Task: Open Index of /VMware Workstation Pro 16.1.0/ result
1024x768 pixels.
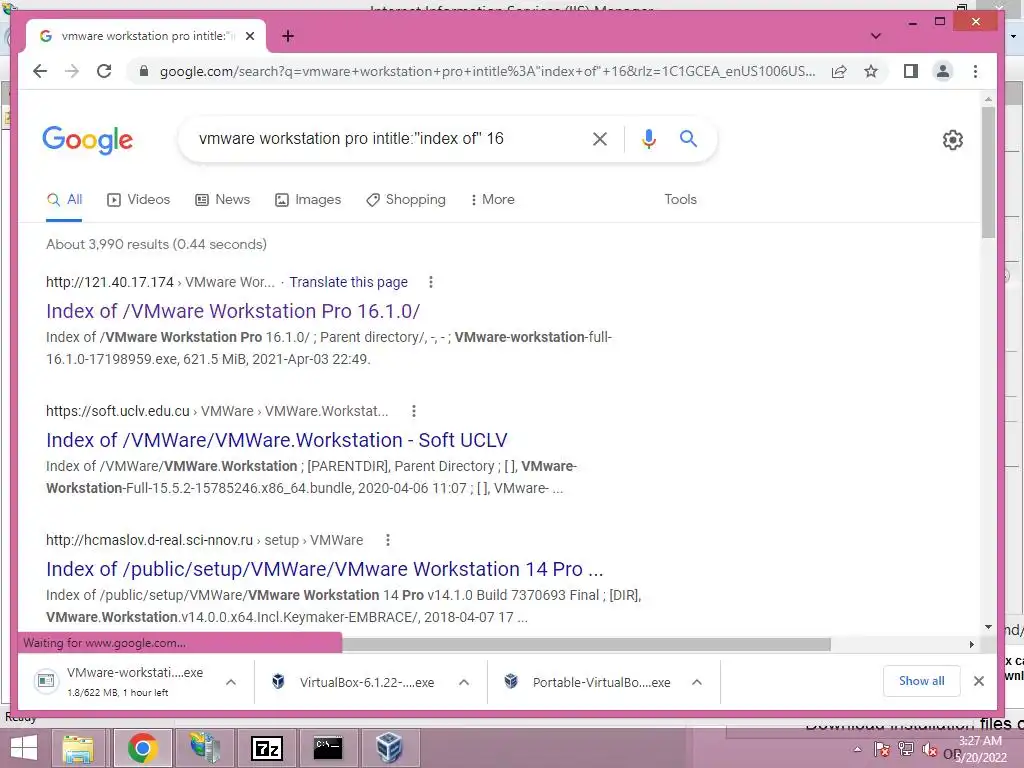Action: [233, 311]
